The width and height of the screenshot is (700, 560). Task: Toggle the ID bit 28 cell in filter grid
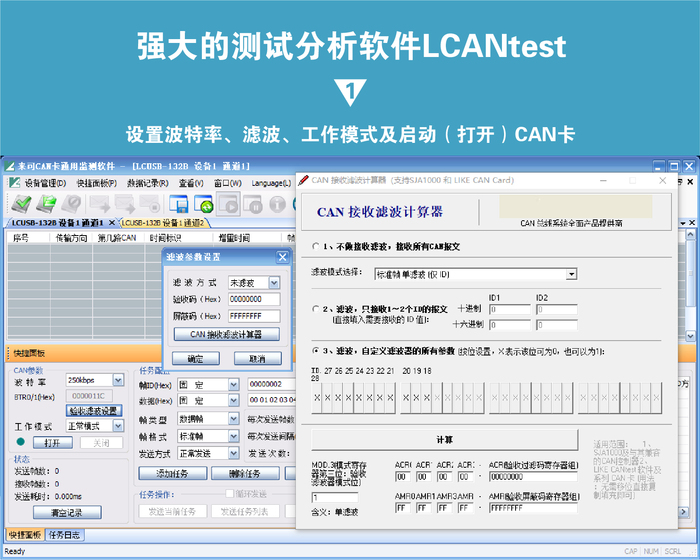click(x=317, y=397)
